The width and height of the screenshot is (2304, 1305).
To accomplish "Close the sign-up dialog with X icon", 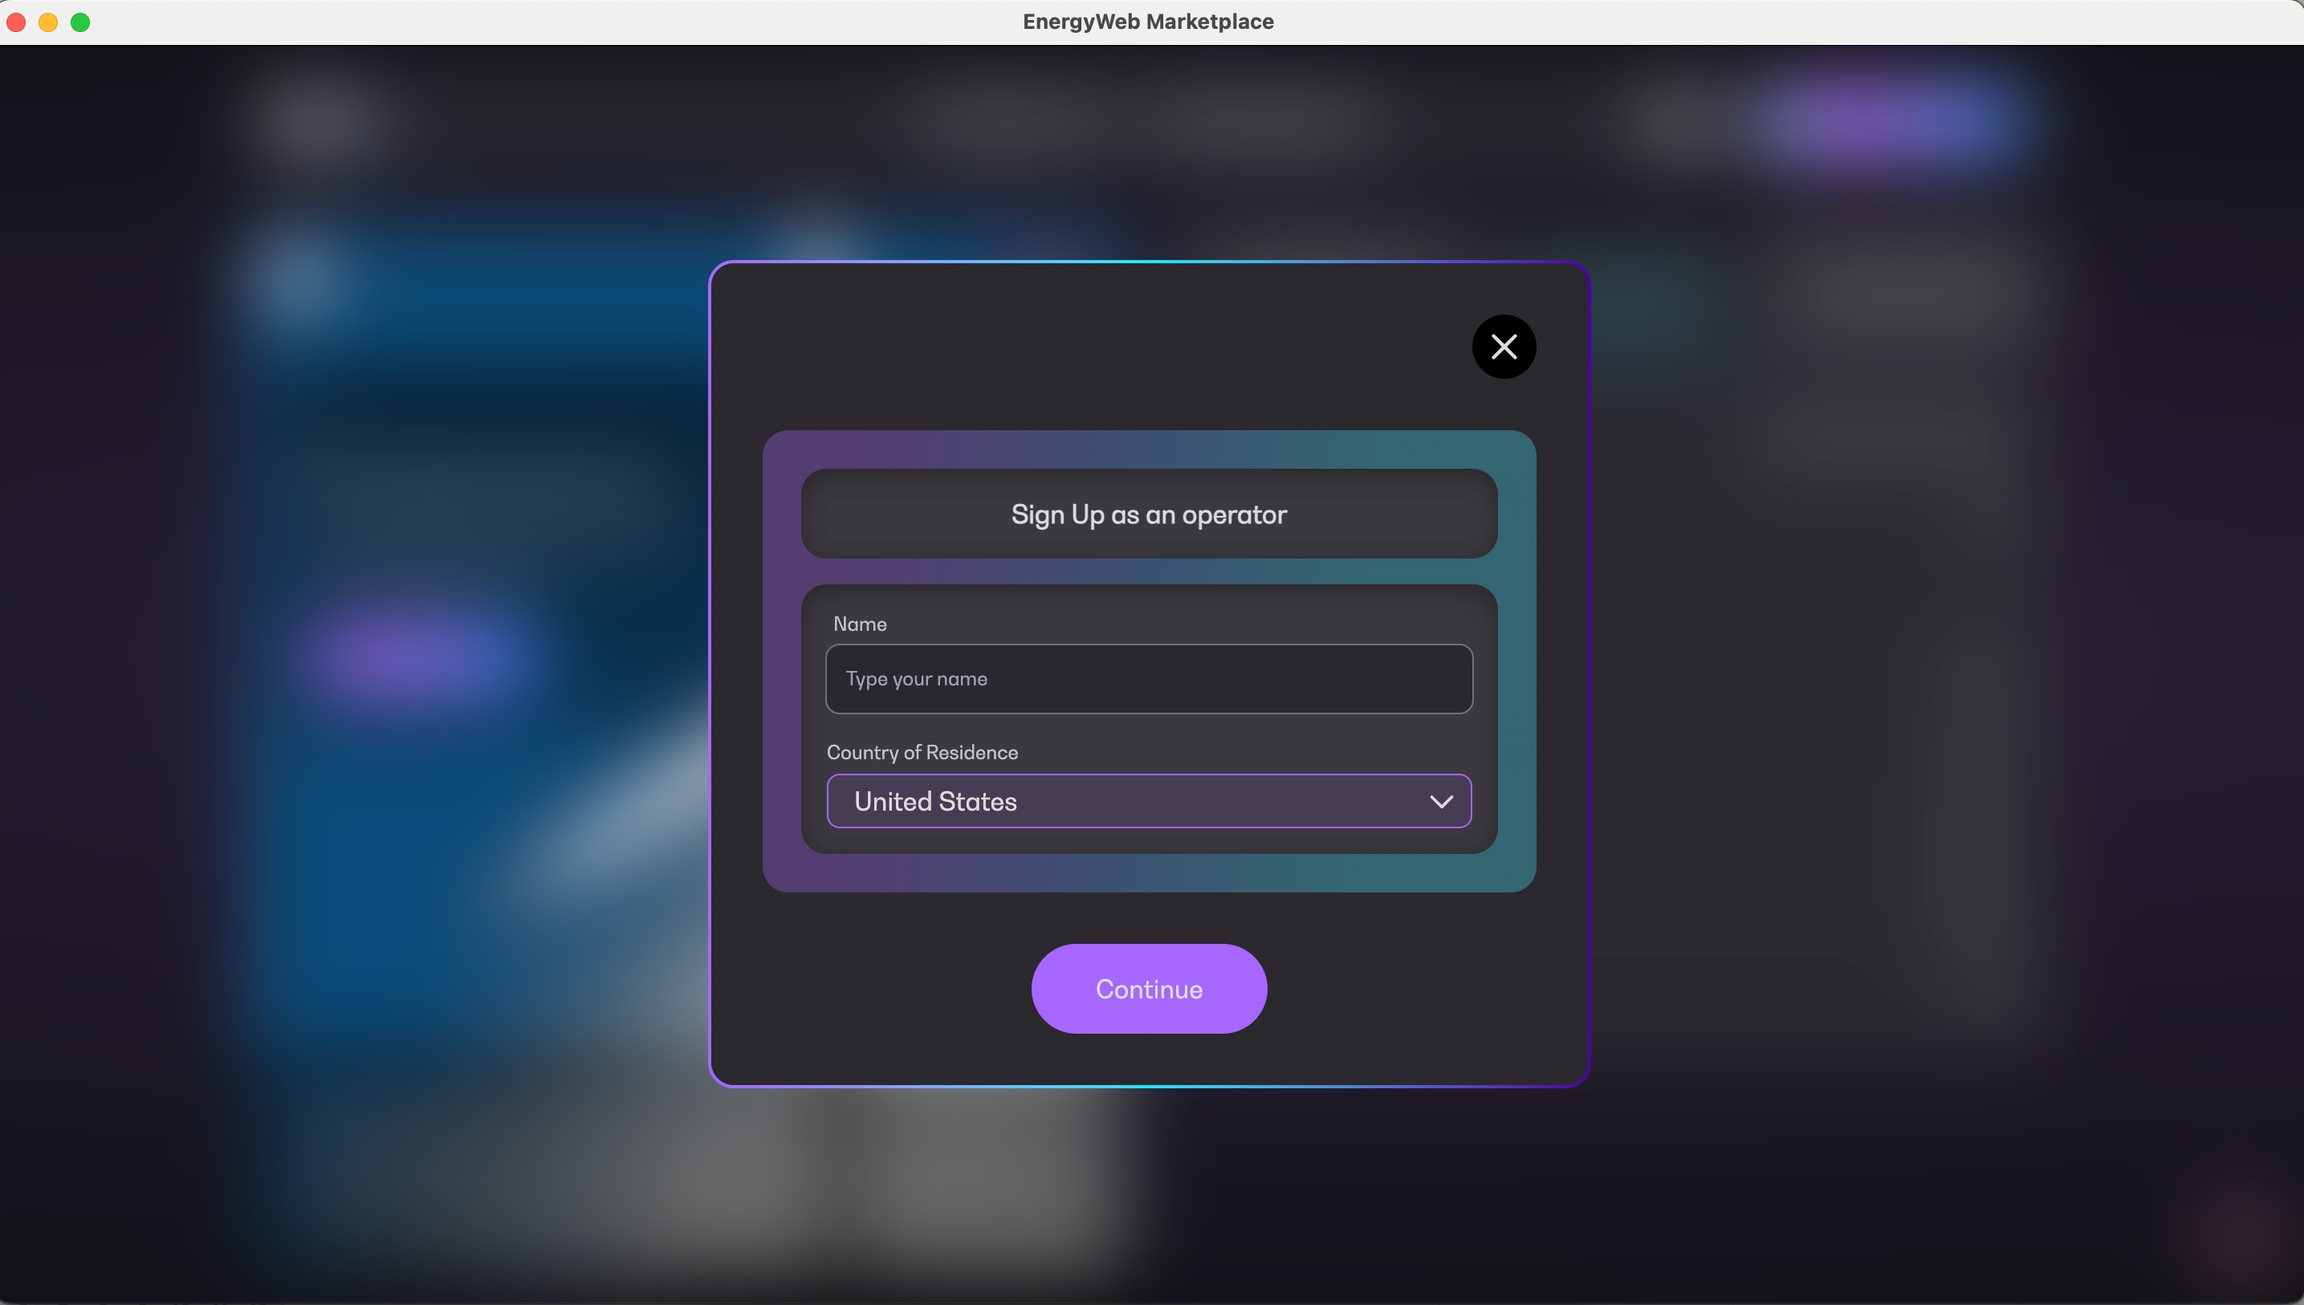I will 1503,347.
